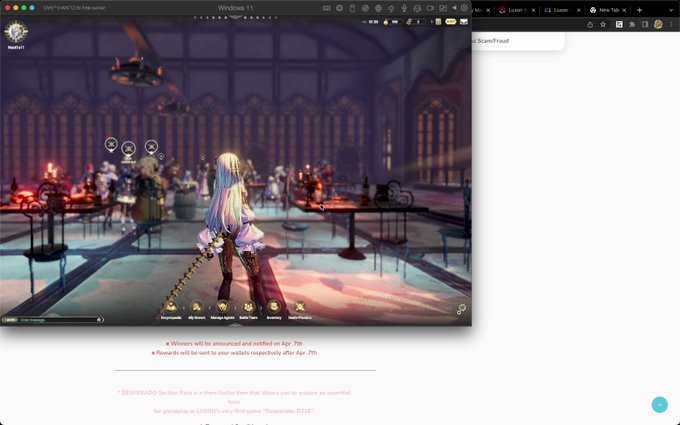Select the leftmost skull NPC marker

tap(111, 144)
